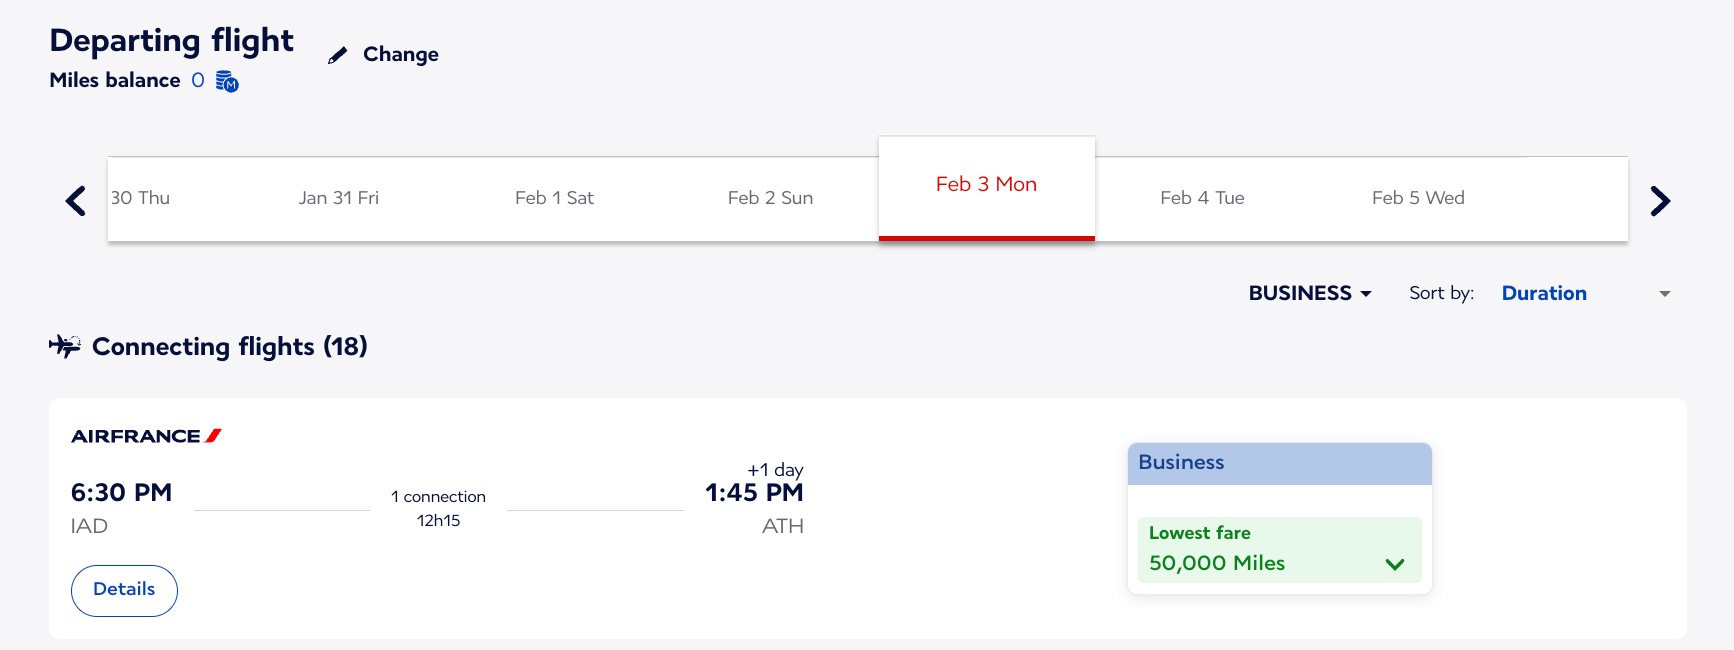Viewport: 1734px width, 650px height.
Task: Select the Feb 3 Mon date tab
Action: click(x=986, y=184)
